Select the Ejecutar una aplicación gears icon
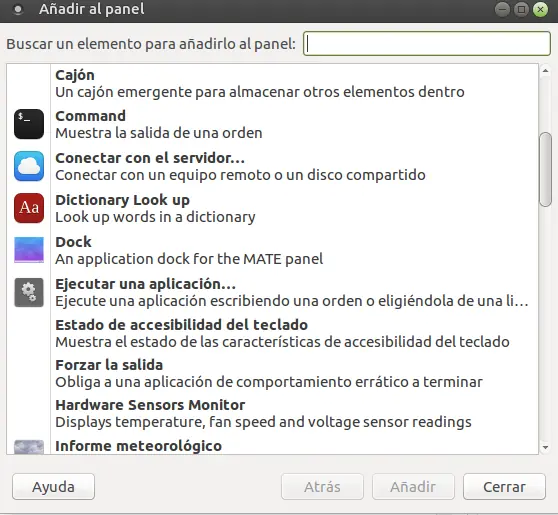558x515 pixels. (29, 292)
